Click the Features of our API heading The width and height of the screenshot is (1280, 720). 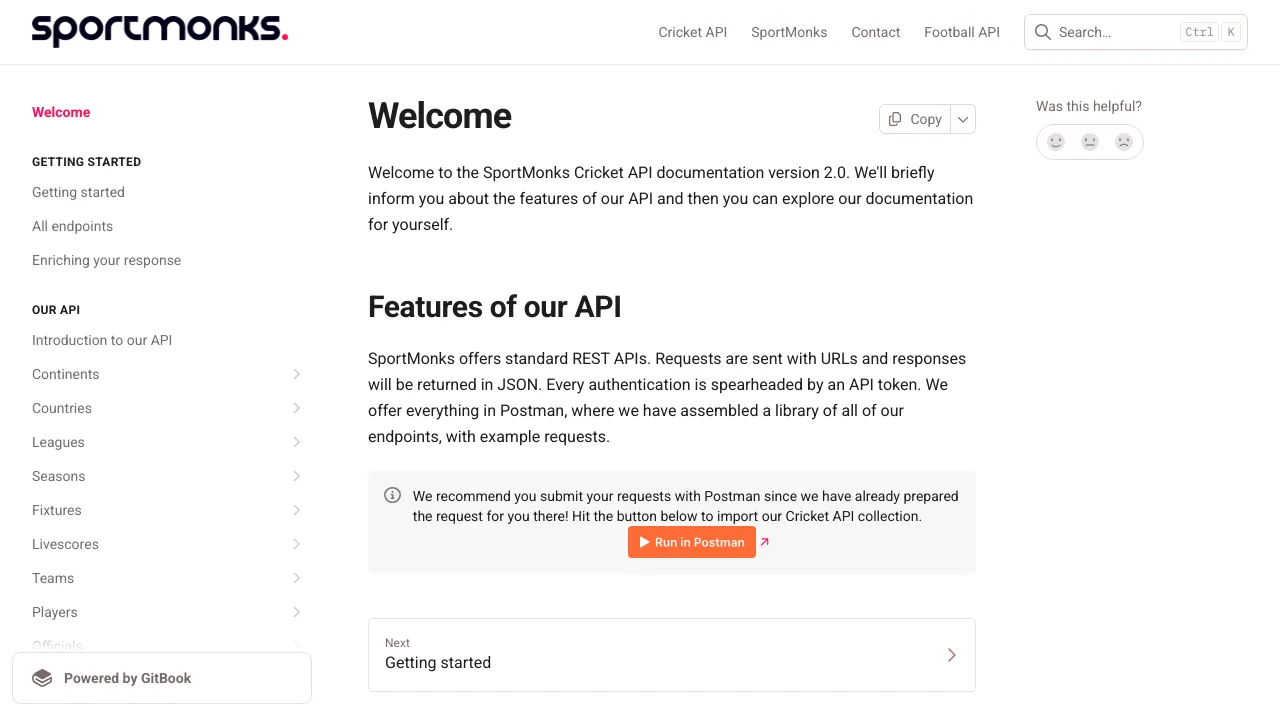(495, 306)
